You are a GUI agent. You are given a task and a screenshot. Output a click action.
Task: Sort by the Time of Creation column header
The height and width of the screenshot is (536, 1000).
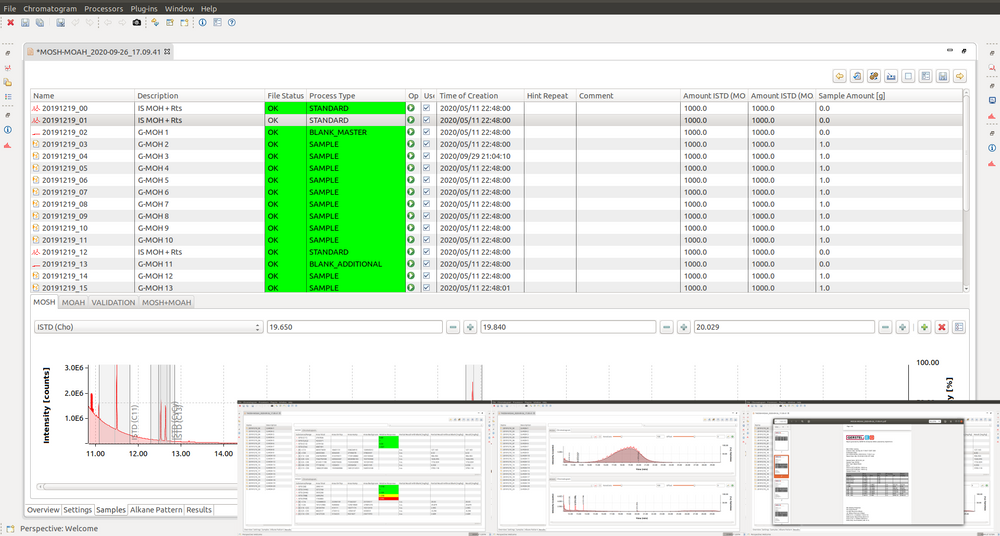tap(480, 96)
